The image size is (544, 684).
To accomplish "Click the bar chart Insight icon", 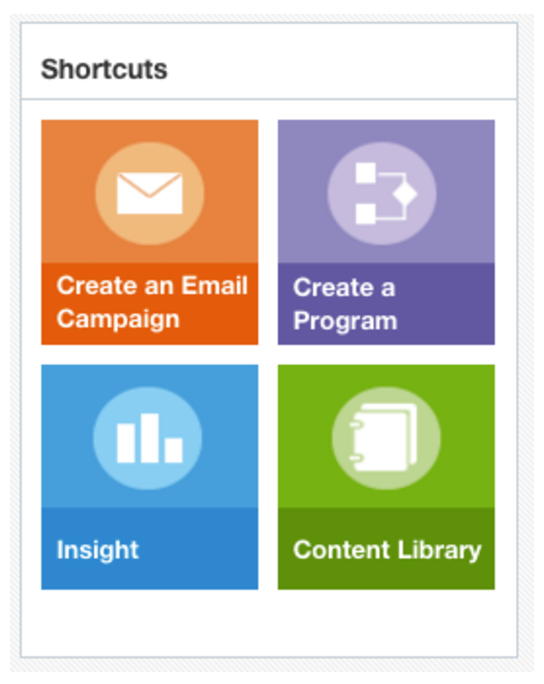I will tap(150, 438).
